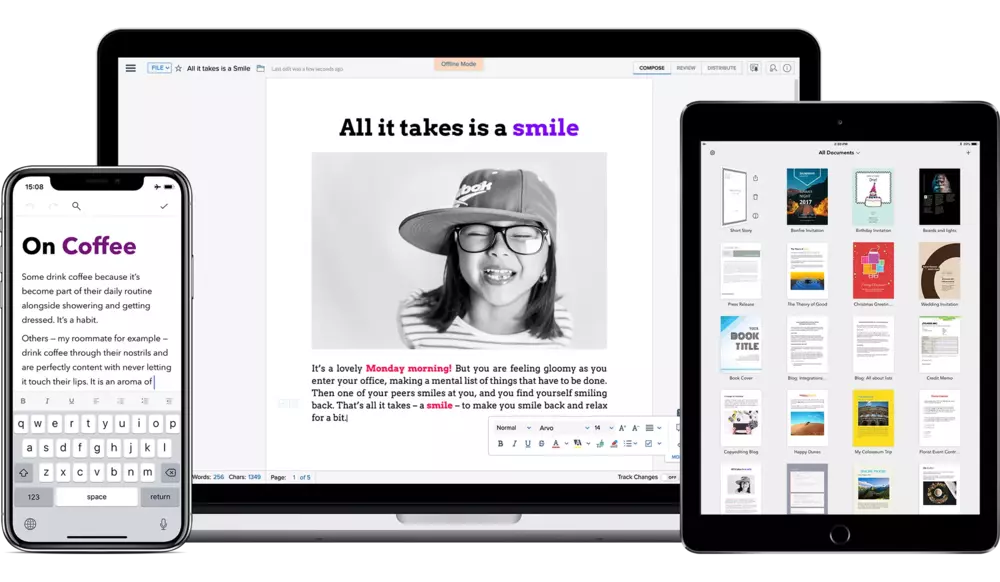Tap Italic in the phone formatting bar

pyautogui.click(x=47, y=401)
